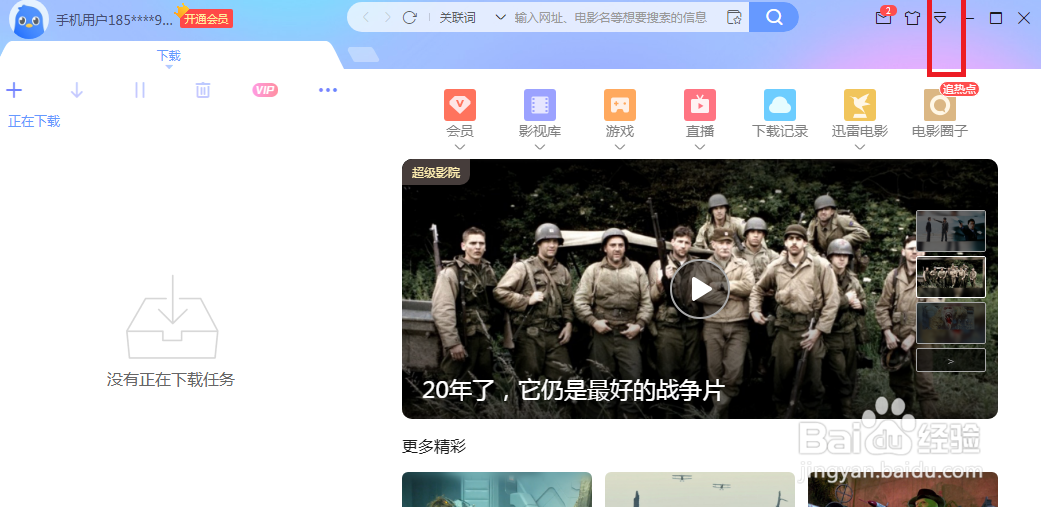
Task: Click the pink VIP badge icon
Action: (x=265, y=90)
